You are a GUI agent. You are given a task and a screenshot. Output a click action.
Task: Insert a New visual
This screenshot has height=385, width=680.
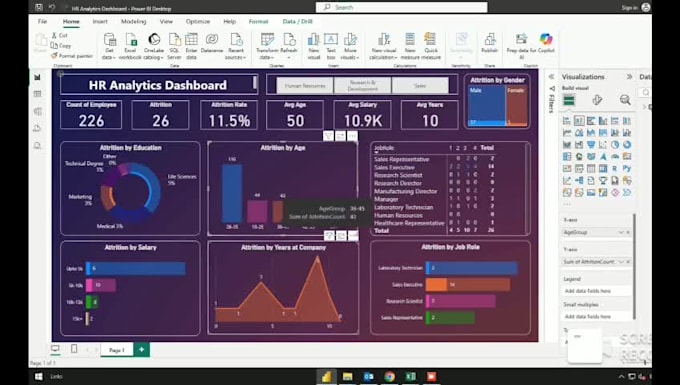coord(314,46)
